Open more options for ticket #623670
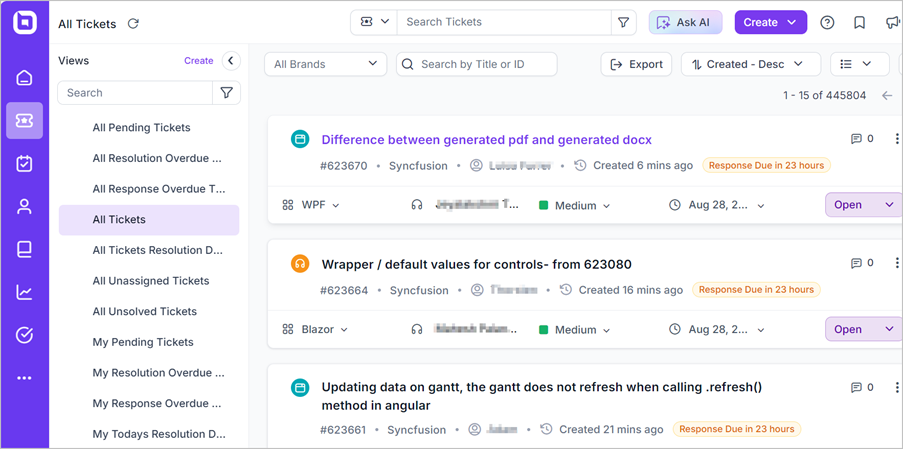Viewport: 903px width, 449px height. click(896, 139)
